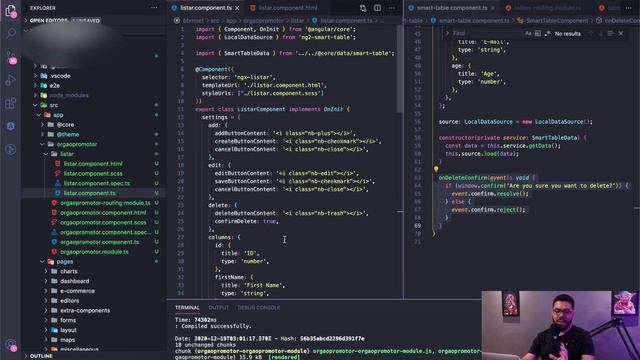The height and width of the screenshot is (360, 640).
Task: Close the Find widget
Action: [621, 33]
